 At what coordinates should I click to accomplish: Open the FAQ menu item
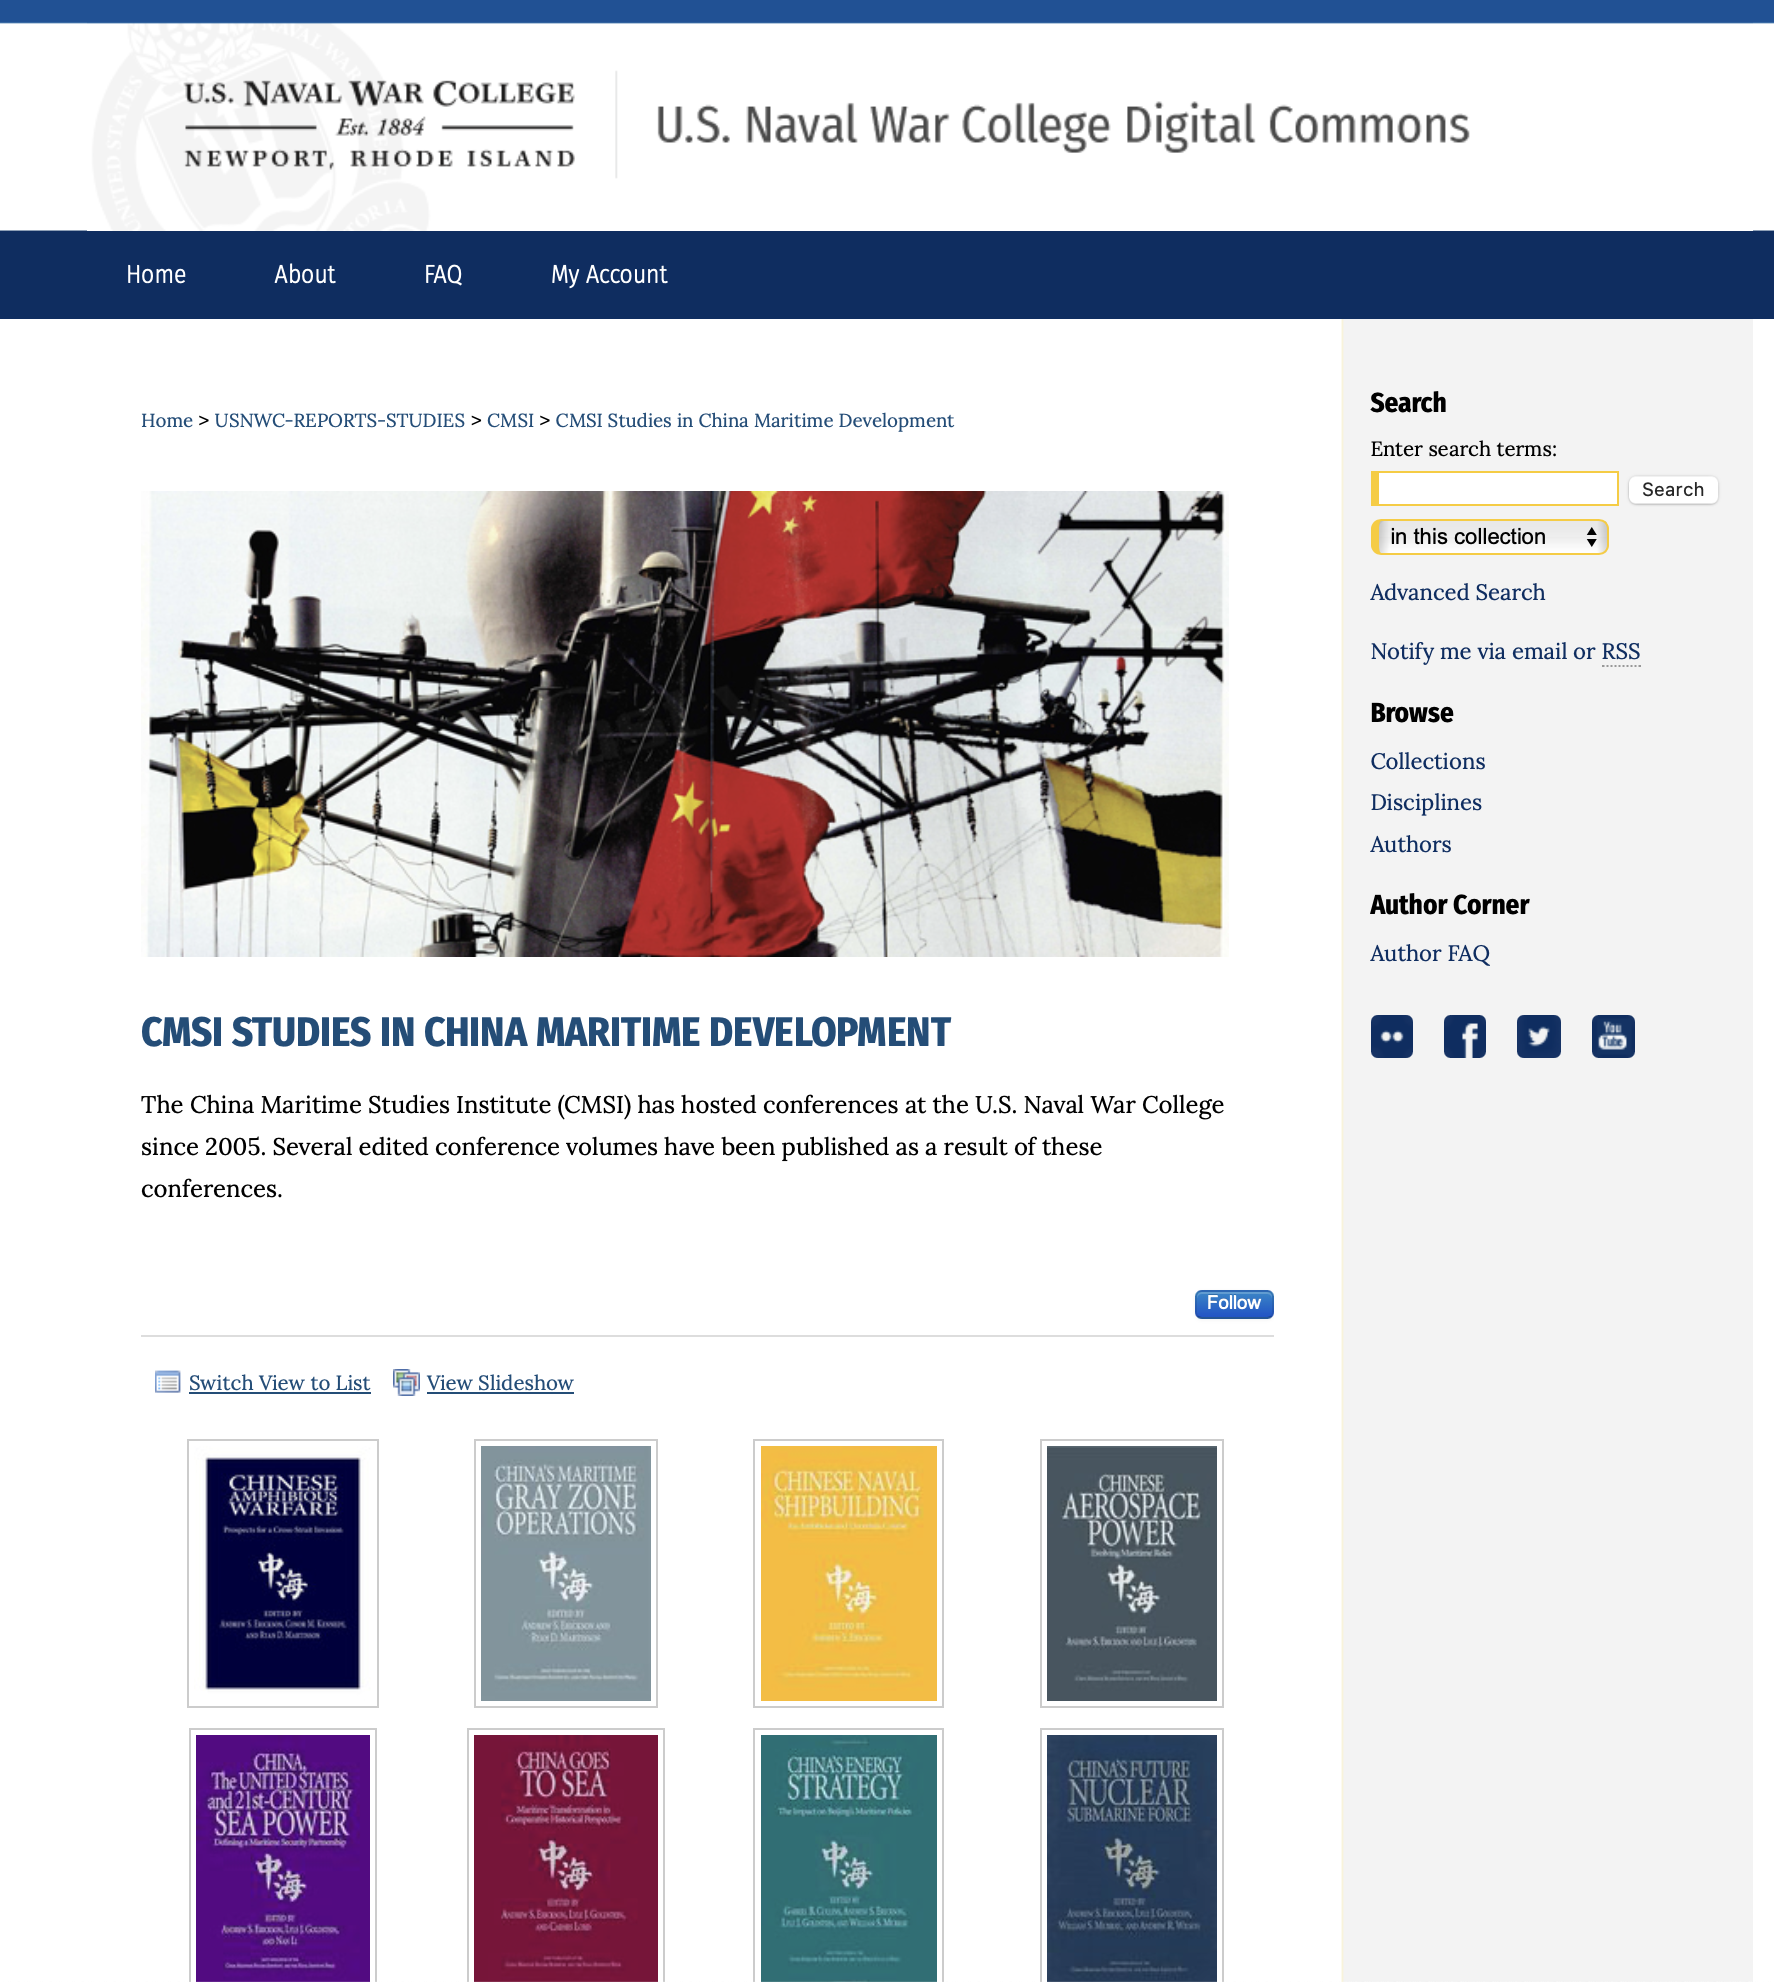(x=443, y=275)
